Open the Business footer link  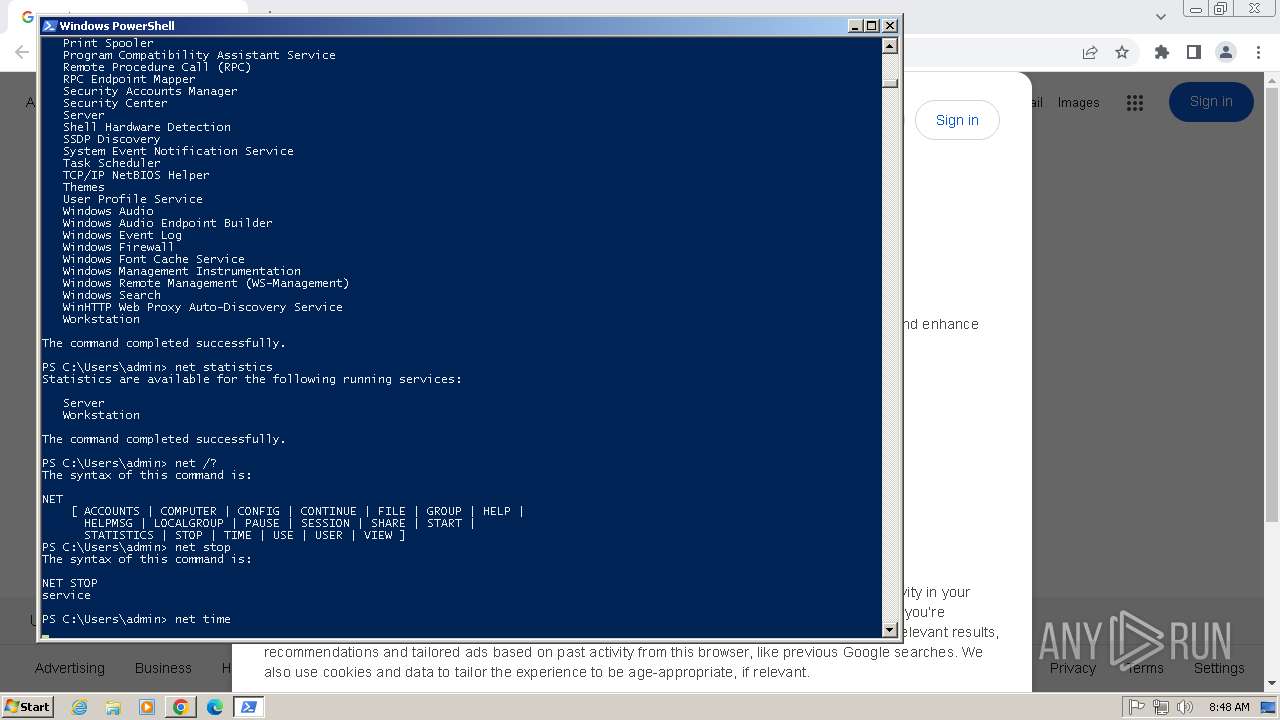click(x=163, y=668)
